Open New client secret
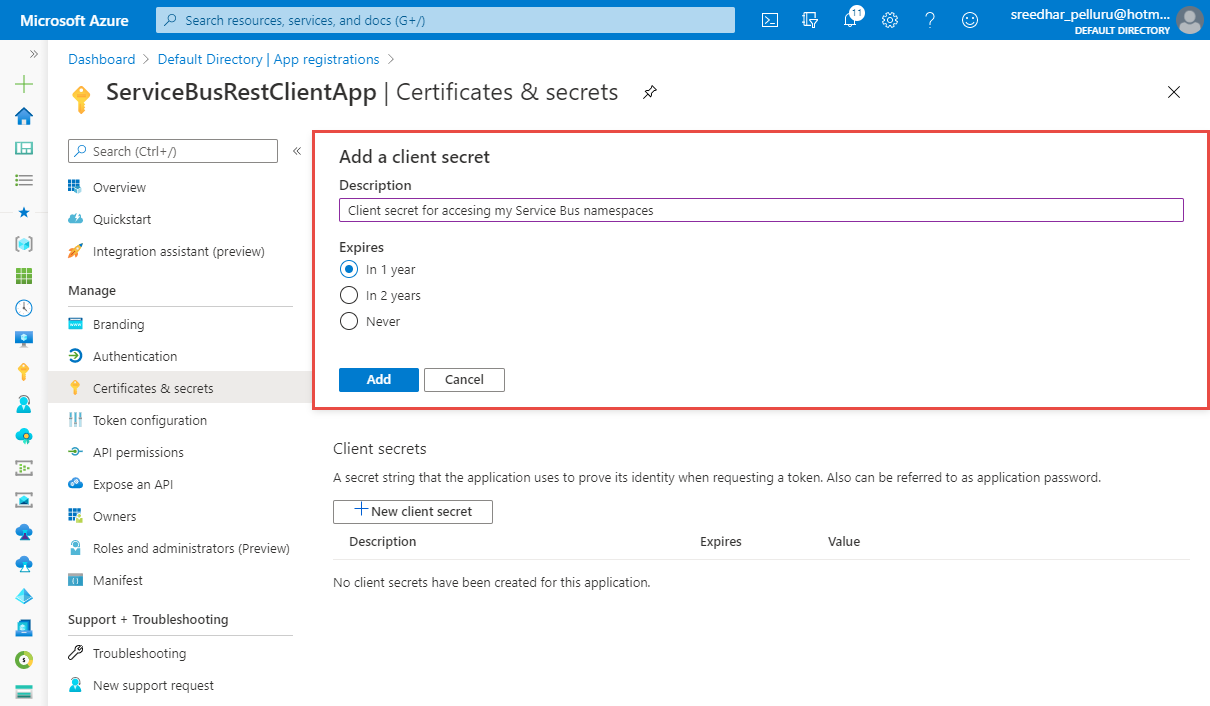The image size is (1210, 706). click(412, 511)
